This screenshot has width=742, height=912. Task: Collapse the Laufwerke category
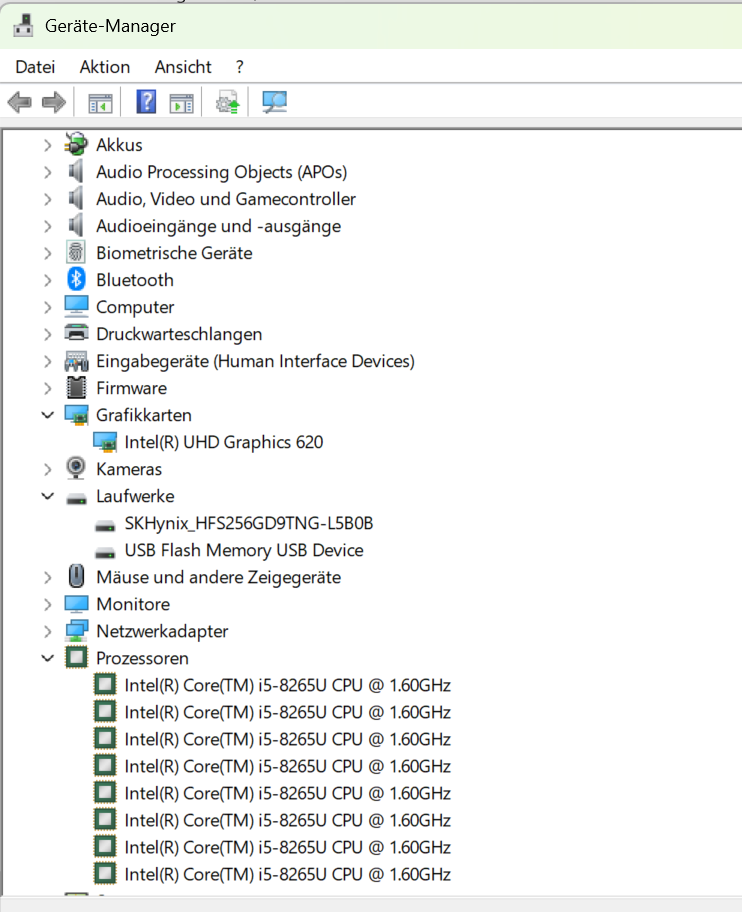[x=48, y=496]
